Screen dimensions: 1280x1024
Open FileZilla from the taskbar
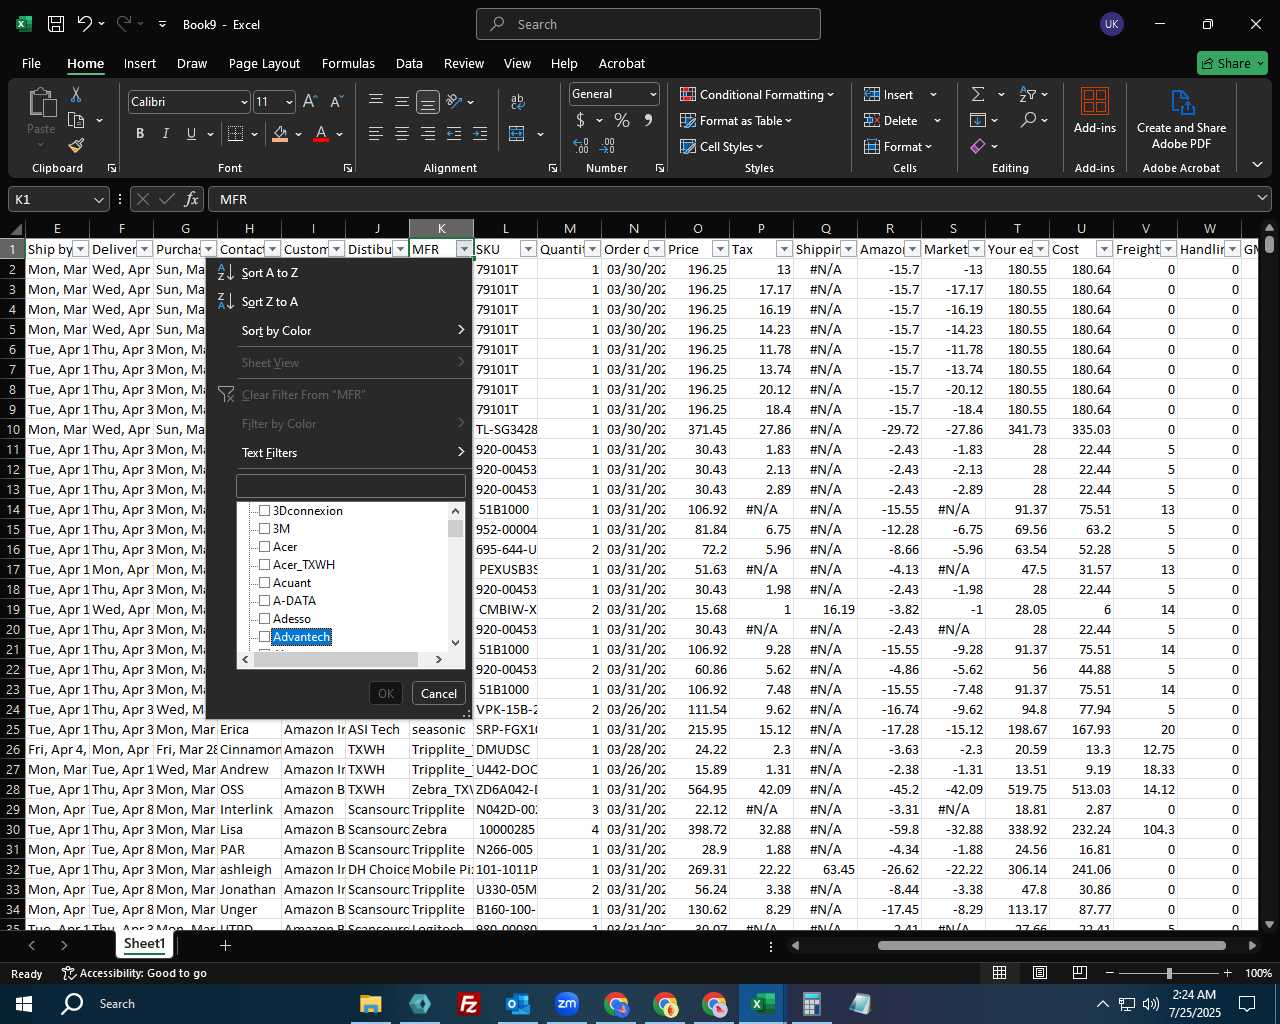(469, 1003)
